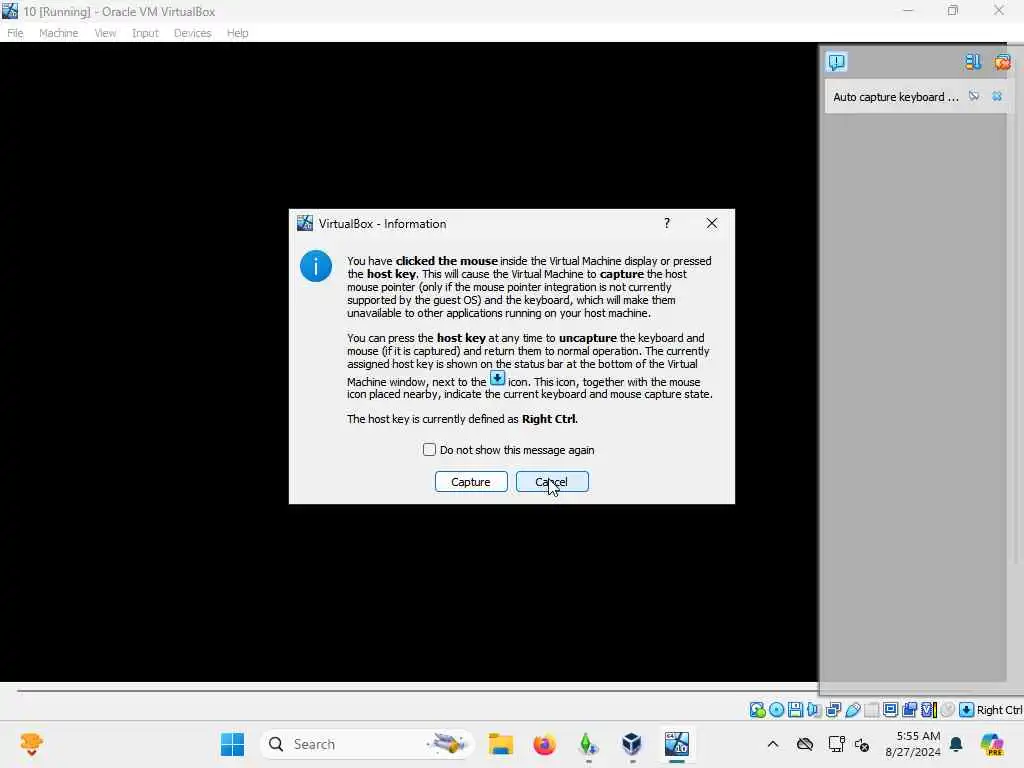Open the green app icon in taskbar
Image resolution: width=1024 pixels, height=768 pixels.
[588, 744]
